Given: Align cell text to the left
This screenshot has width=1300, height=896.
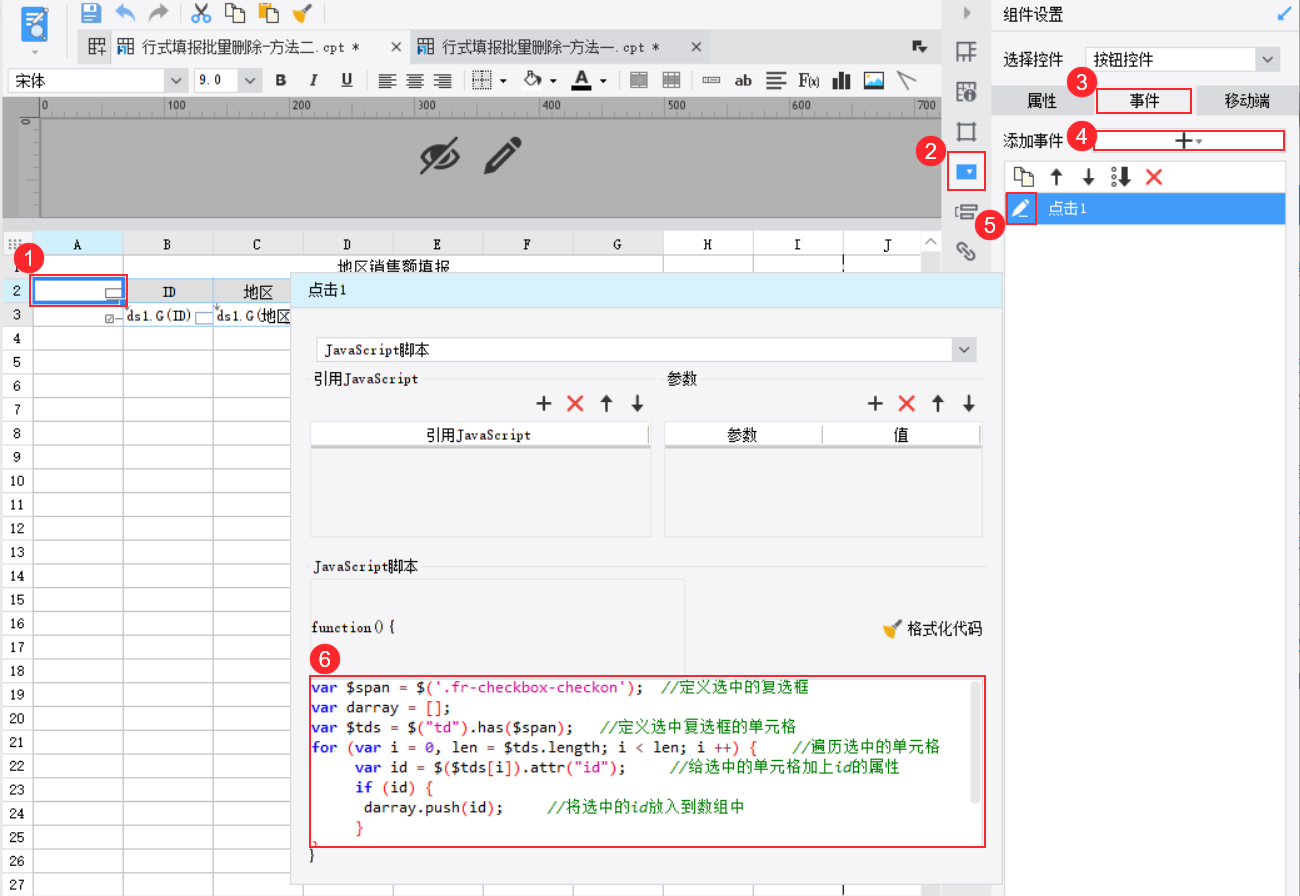Looking at the screenshot, I should pyautogui.click(x=387, y=80).
